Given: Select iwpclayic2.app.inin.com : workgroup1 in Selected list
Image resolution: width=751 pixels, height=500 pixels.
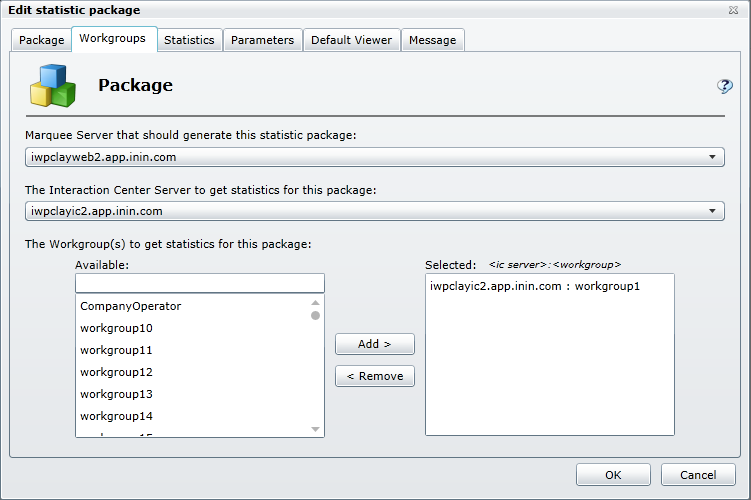Looking at the screenshot, I should point(534,287).
